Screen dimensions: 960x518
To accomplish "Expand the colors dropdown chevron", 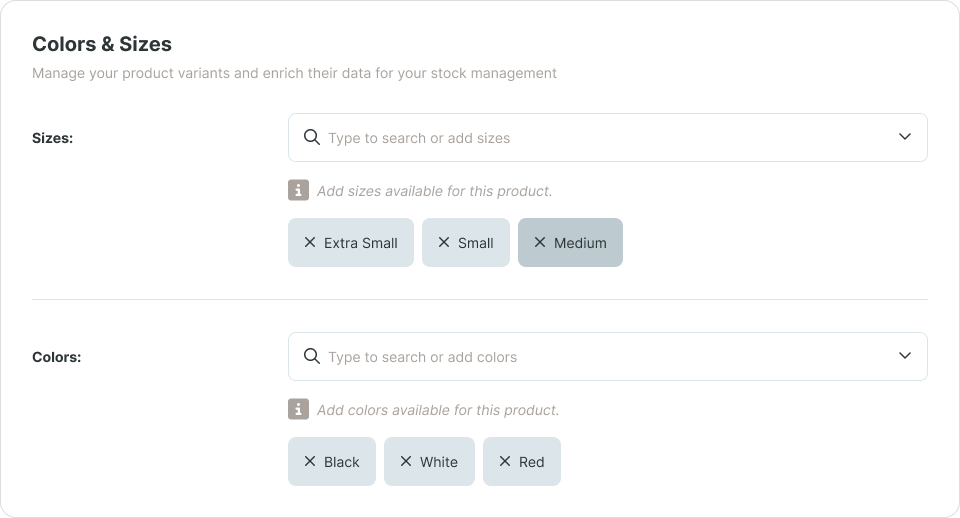I will coord(905,356).
